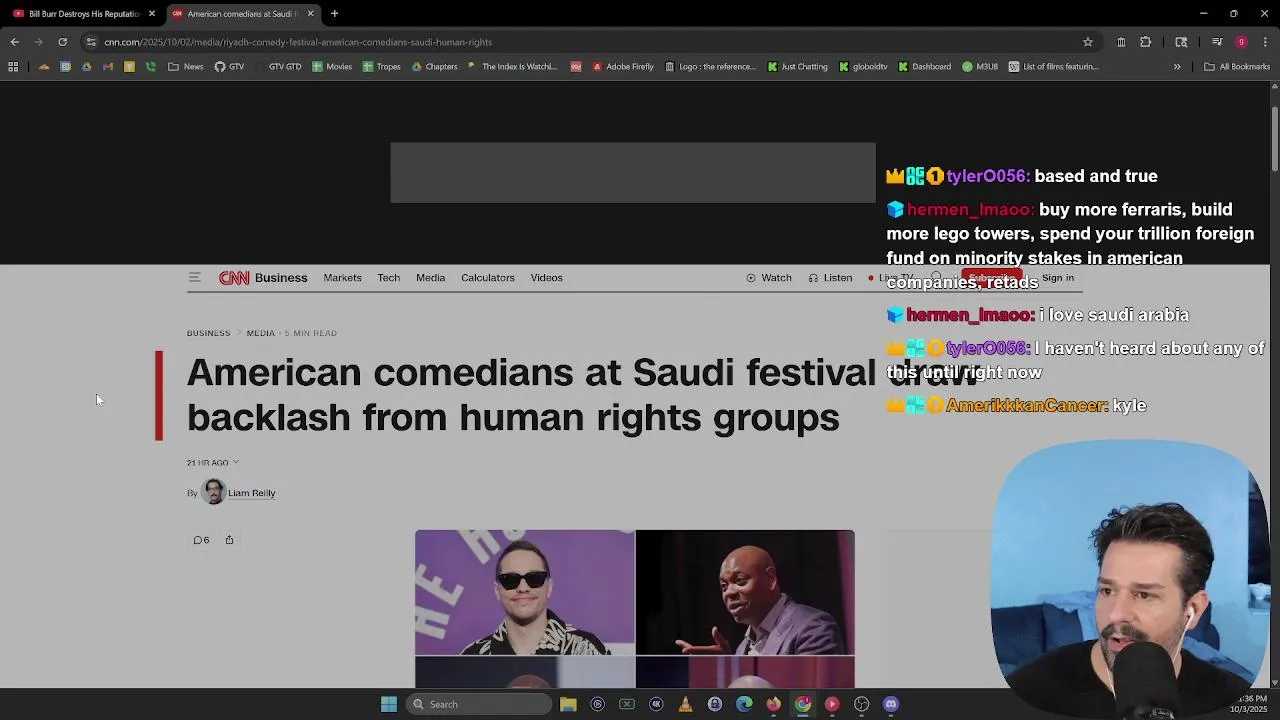Open the article comments icon

coord(201,540)
